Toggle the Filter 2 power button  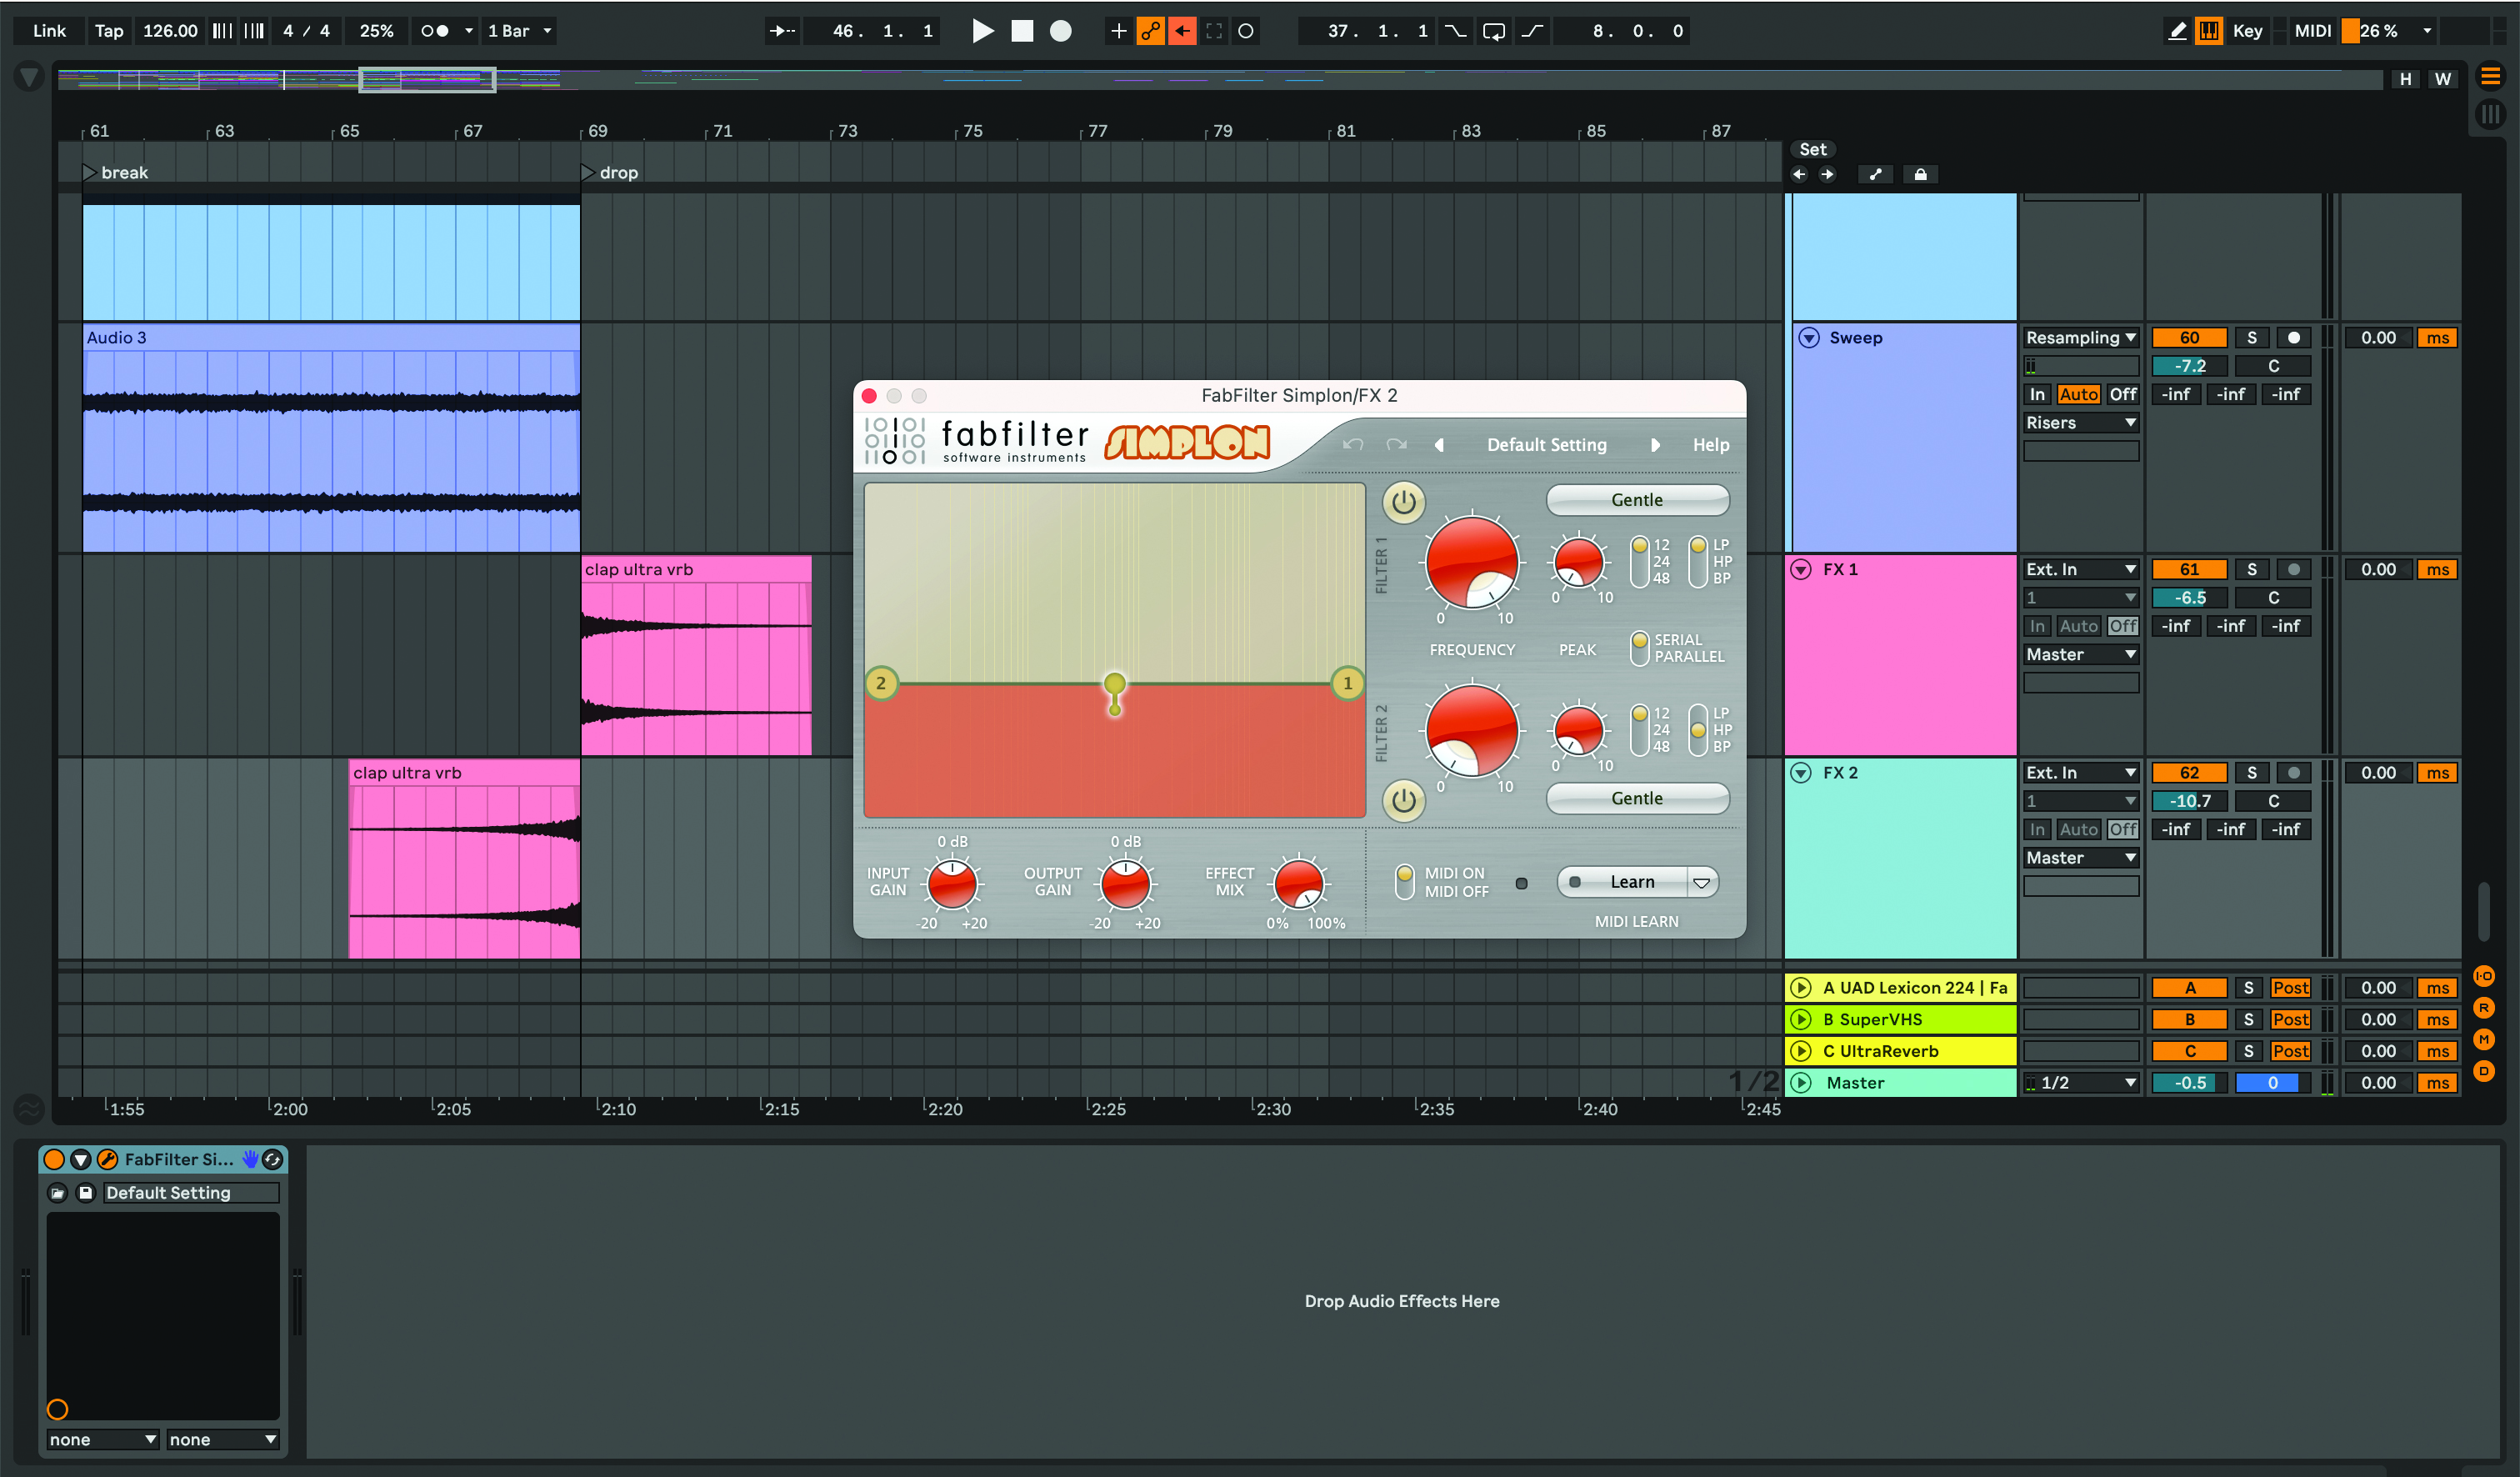click(x=1403, y=800)
